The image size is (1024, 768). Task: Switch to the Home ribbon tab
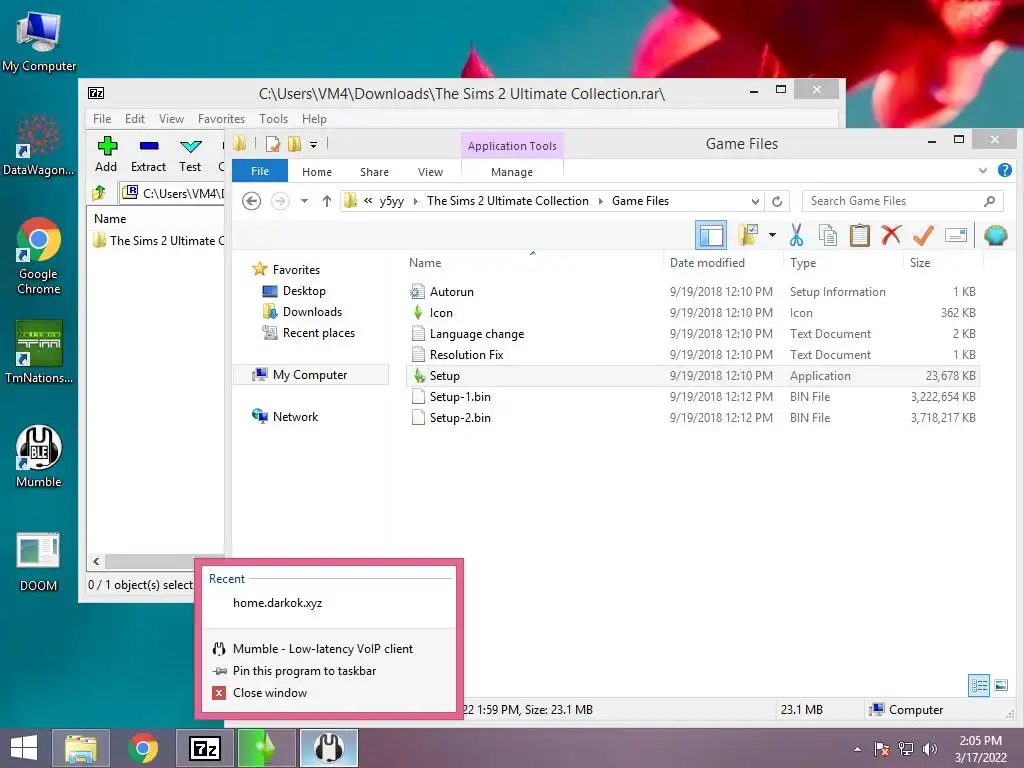[317, 172]
